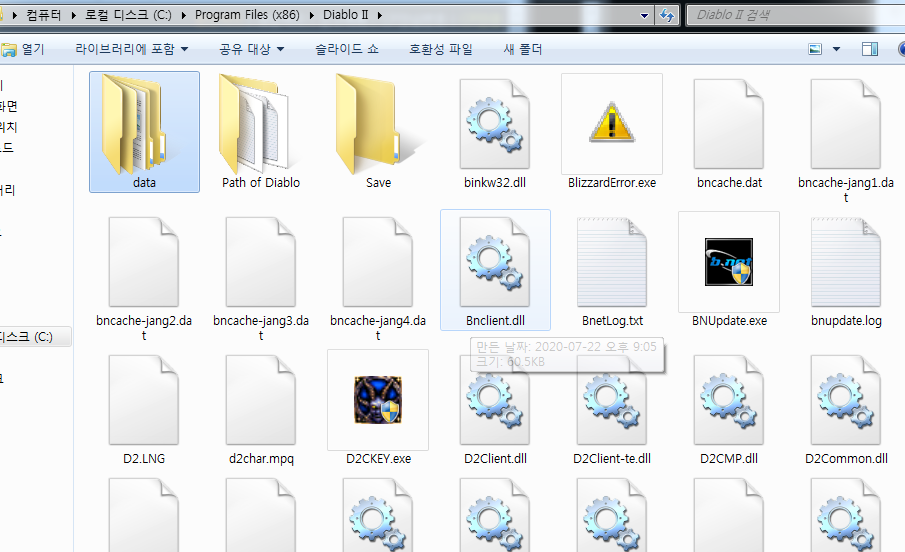Navigate to 로컬 디스크 (C:) breadcrumb
905x552 pixels.
(128, 15)
